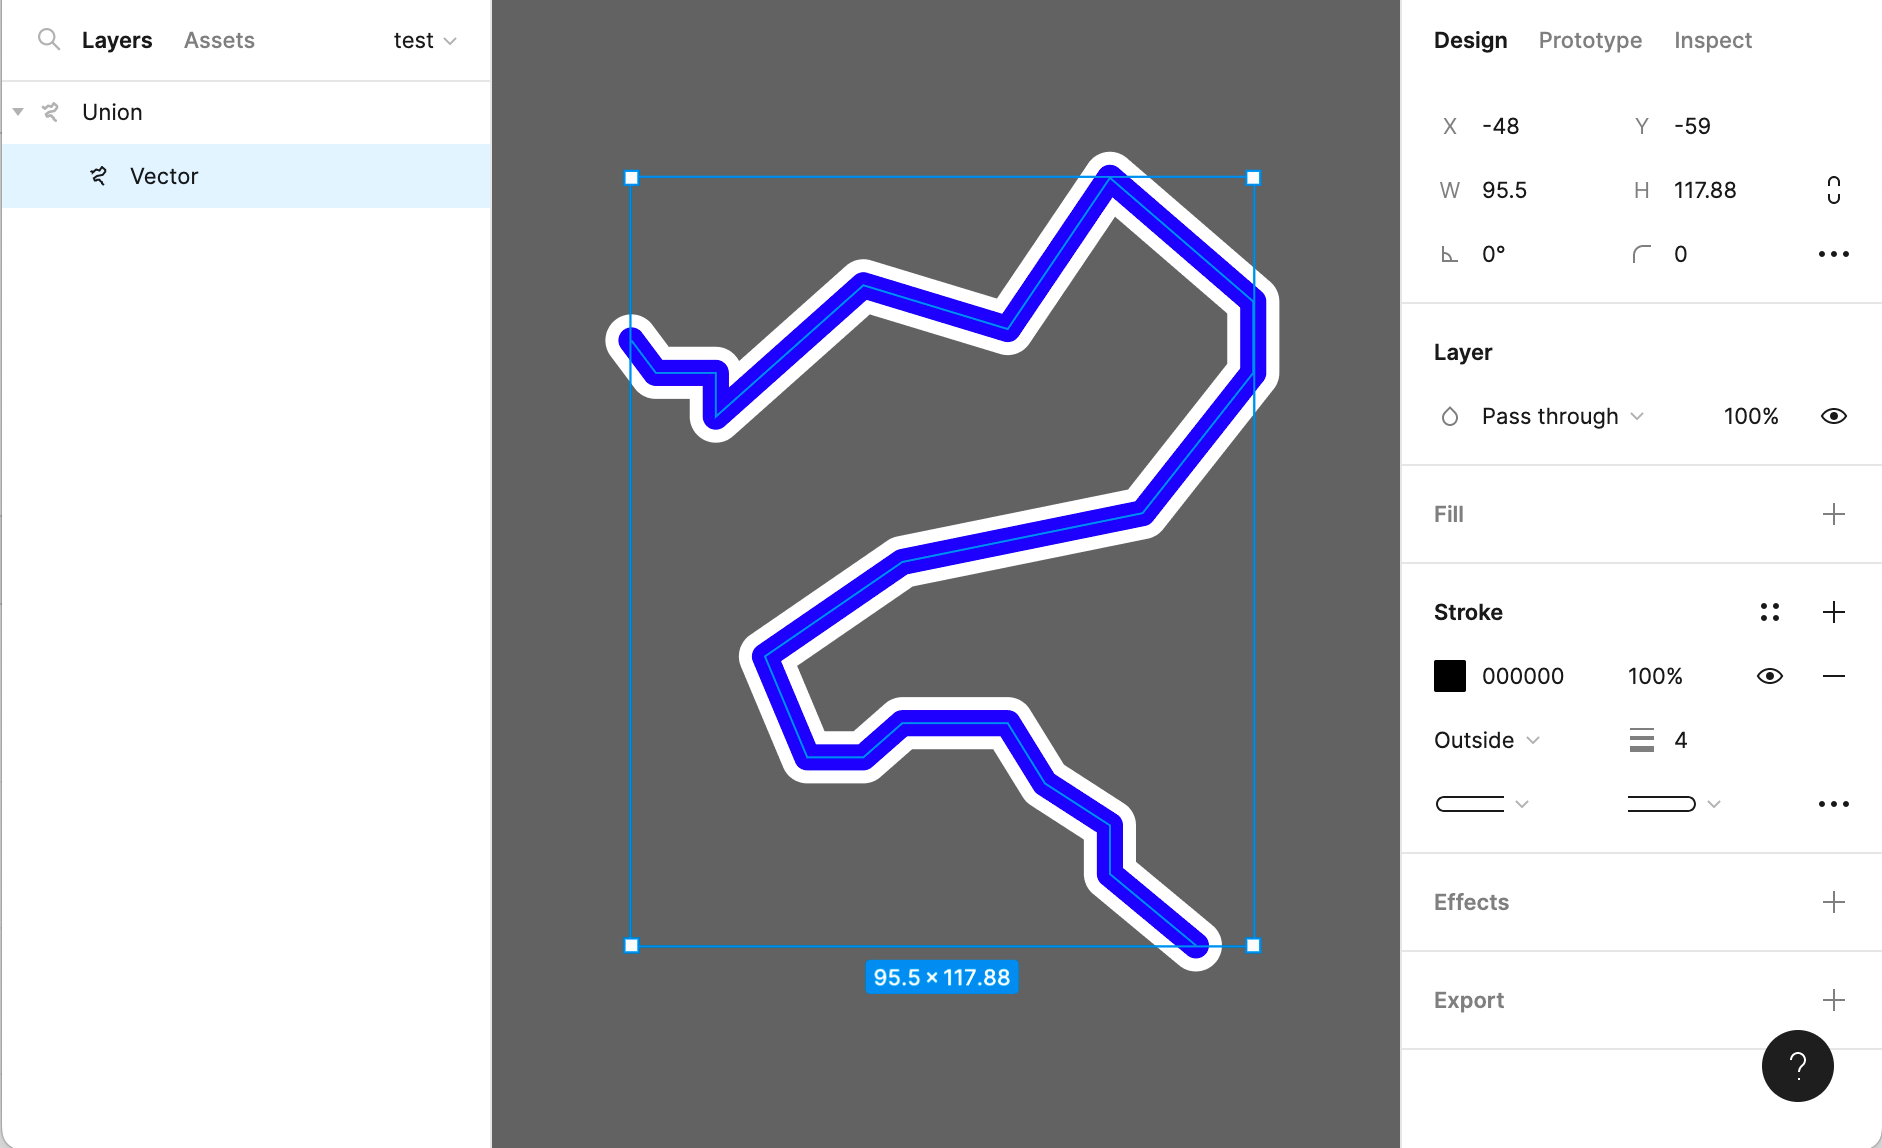Open stroke styles dots icon
Screen dimensions: 1882x1148
(1770, 612)
